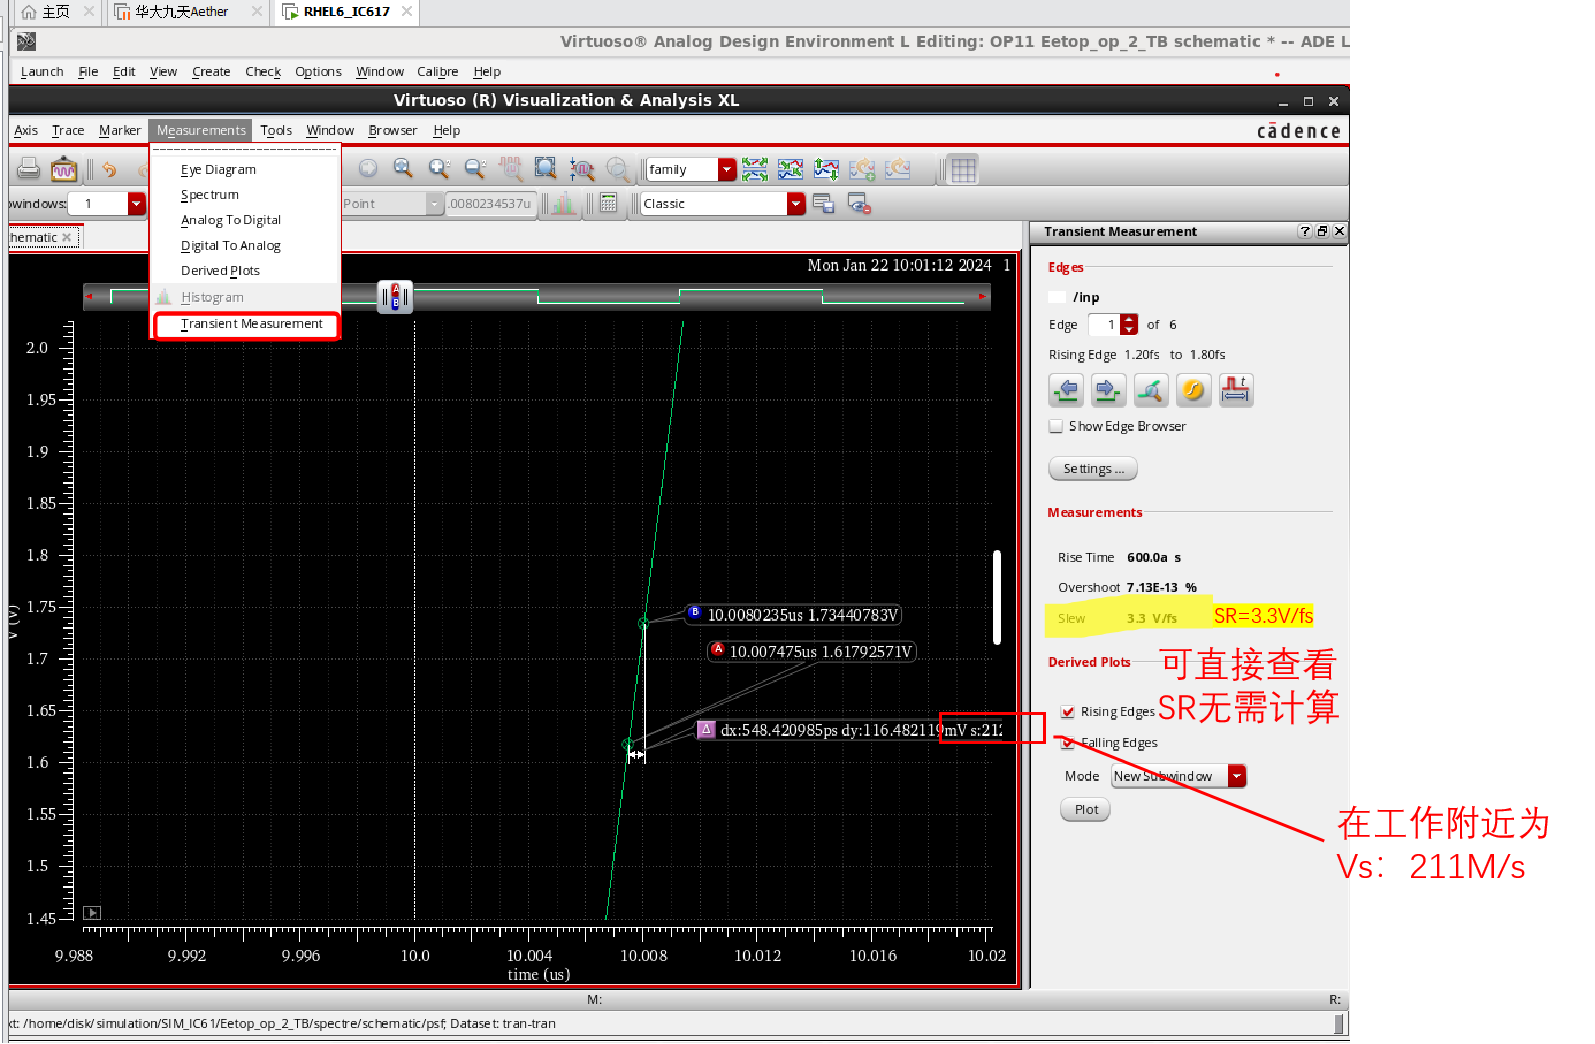This screenshot has width=1595, height=1044.
Task: Select Analog To Digital entry
Action: coord(231,220)
